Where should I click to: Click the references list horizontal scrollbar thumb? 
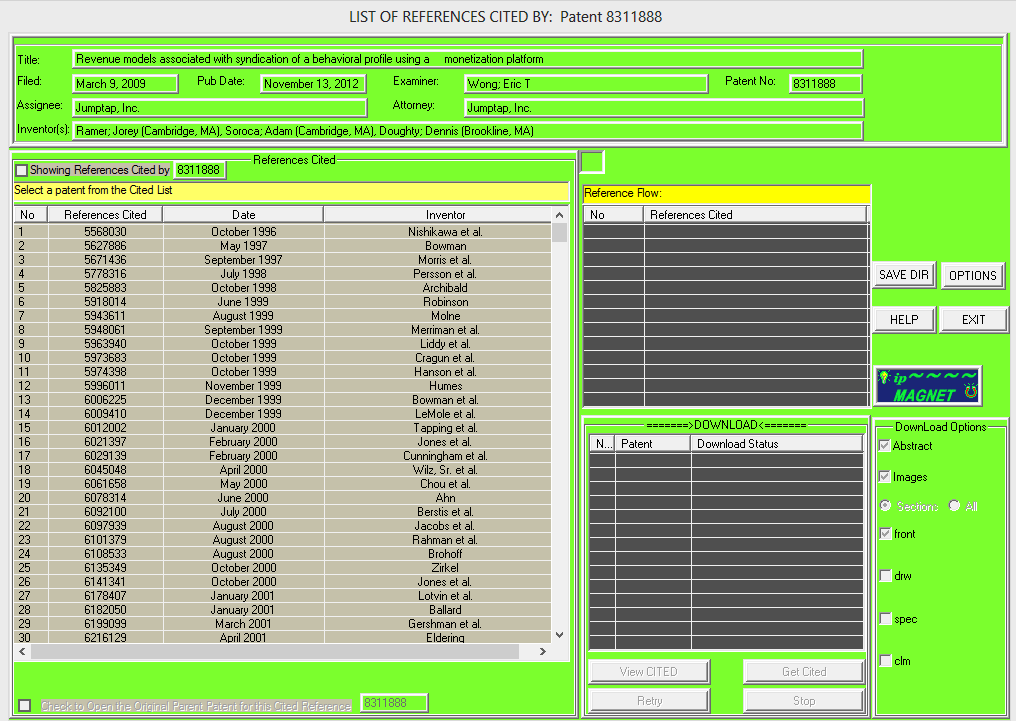pyautogui.click(x=275, y=652)
